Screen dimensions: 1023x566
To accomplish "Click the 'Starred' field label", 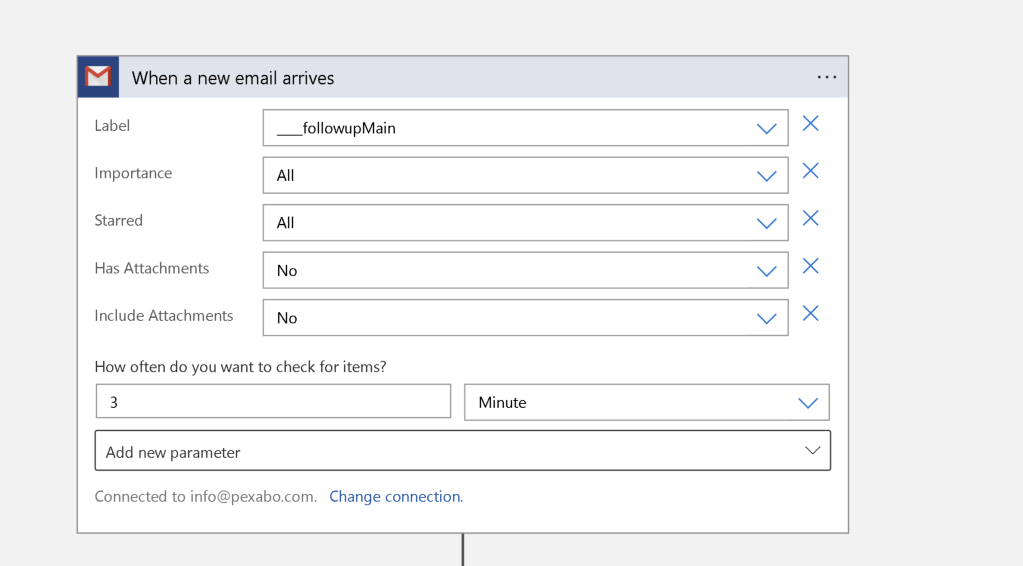I will coord(119,220).
